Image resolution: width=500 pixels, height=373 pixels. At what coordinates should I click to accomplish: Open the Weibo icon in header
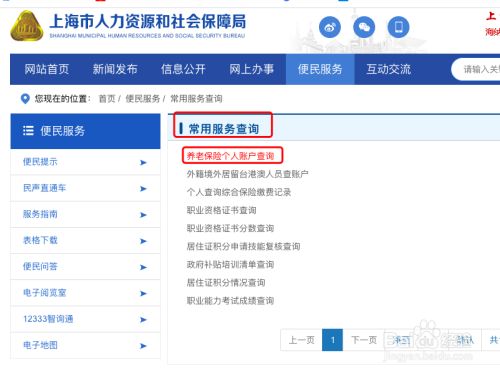point(330,27)
